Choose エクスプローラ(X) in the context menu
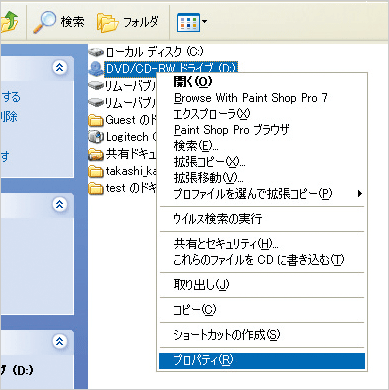389x390 pixels. click(x=262, y=114)
